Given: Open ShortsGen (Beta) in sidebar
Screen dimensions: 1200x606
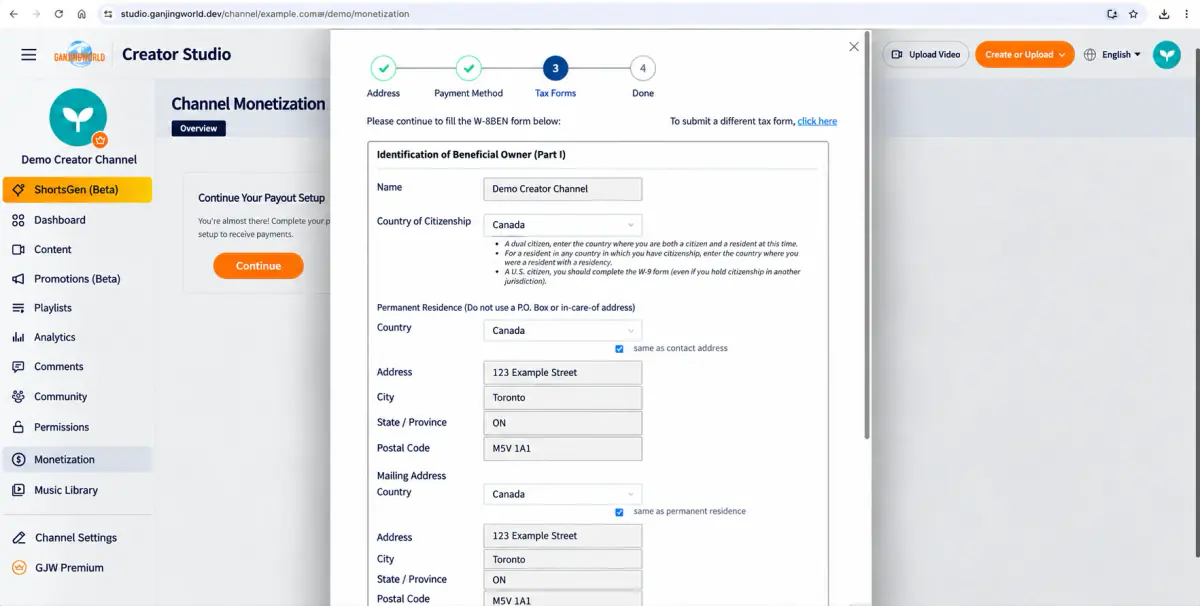Looking at the screenshot, I should pos(77,190).
